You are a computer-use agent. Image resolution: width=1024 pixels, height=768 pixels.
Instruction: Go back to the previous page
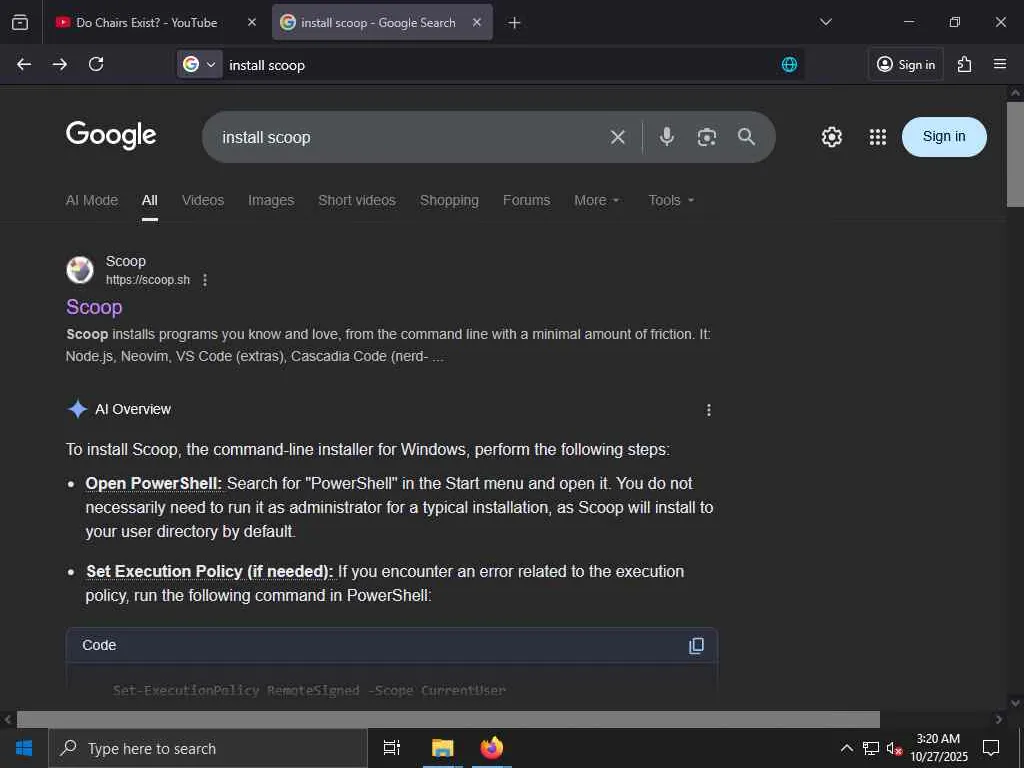tap(24, 64)
